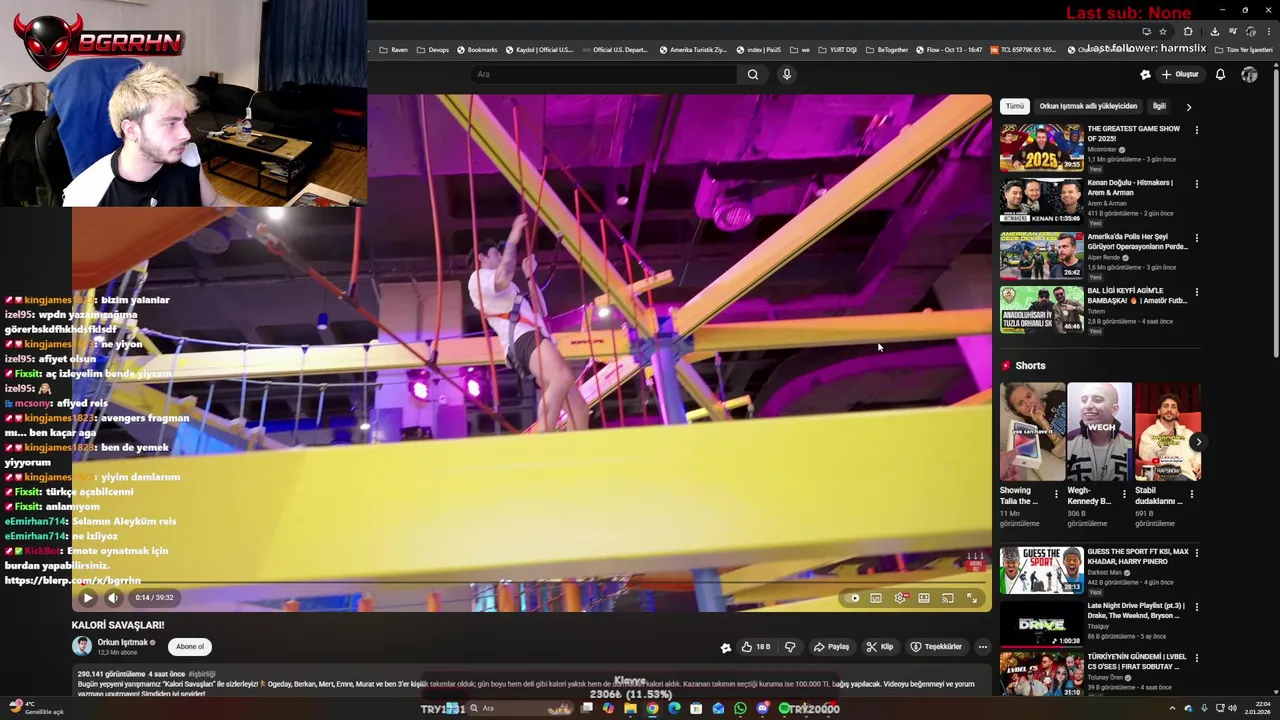1280x720 pixels.
Task: Open the Oluştur create menu
Action: pyautogui.click(x=1180, y=74)
